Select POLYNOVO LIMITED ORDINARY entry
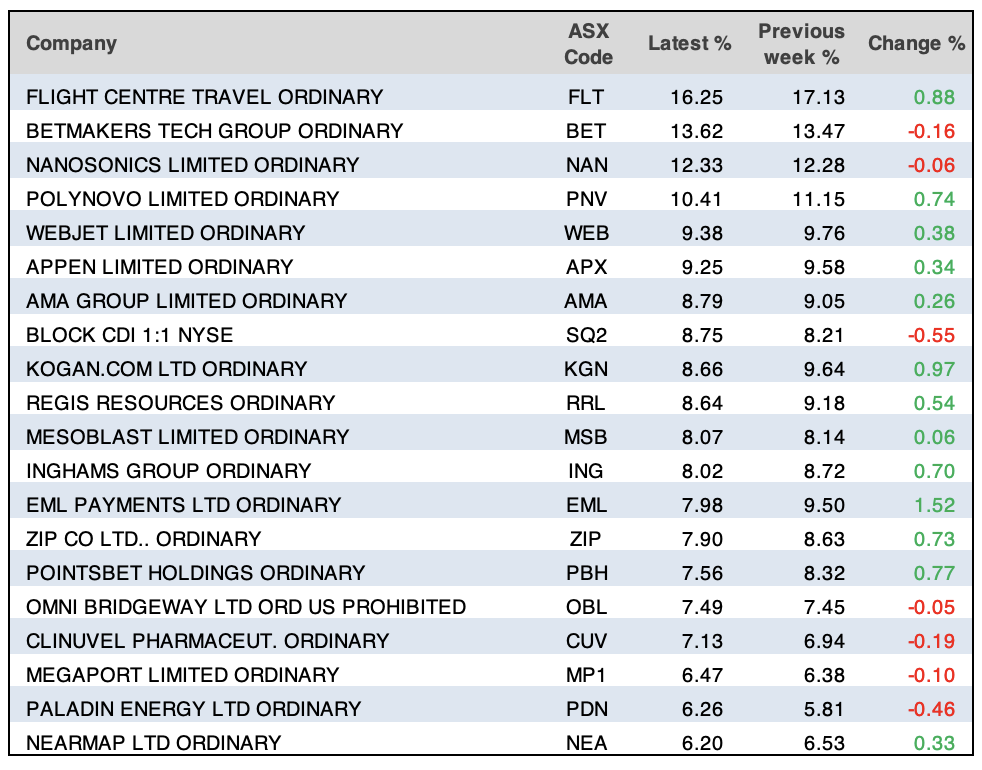 182,199
